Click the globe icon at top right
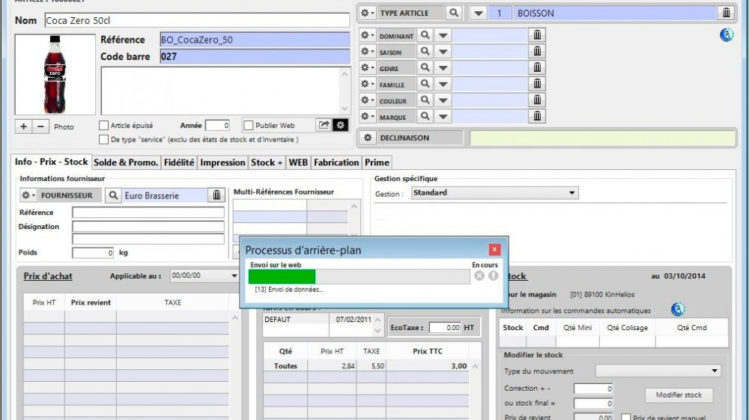Image resolution: width=749 pixels, height=420 pixels. (727, 35)
